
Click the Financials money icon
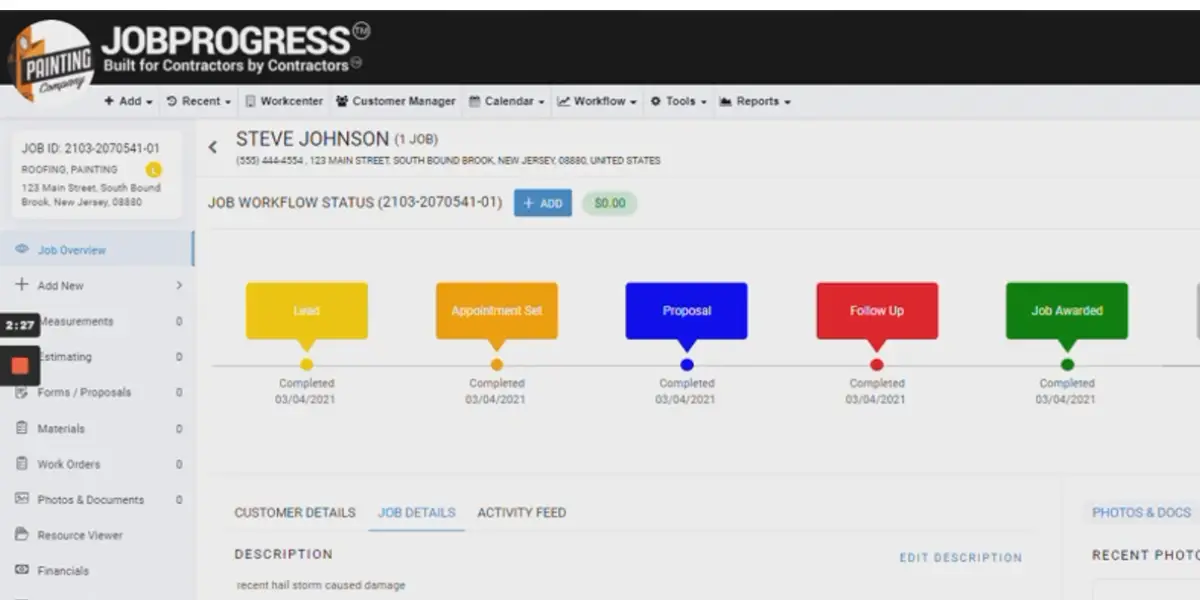coord(22,570)
